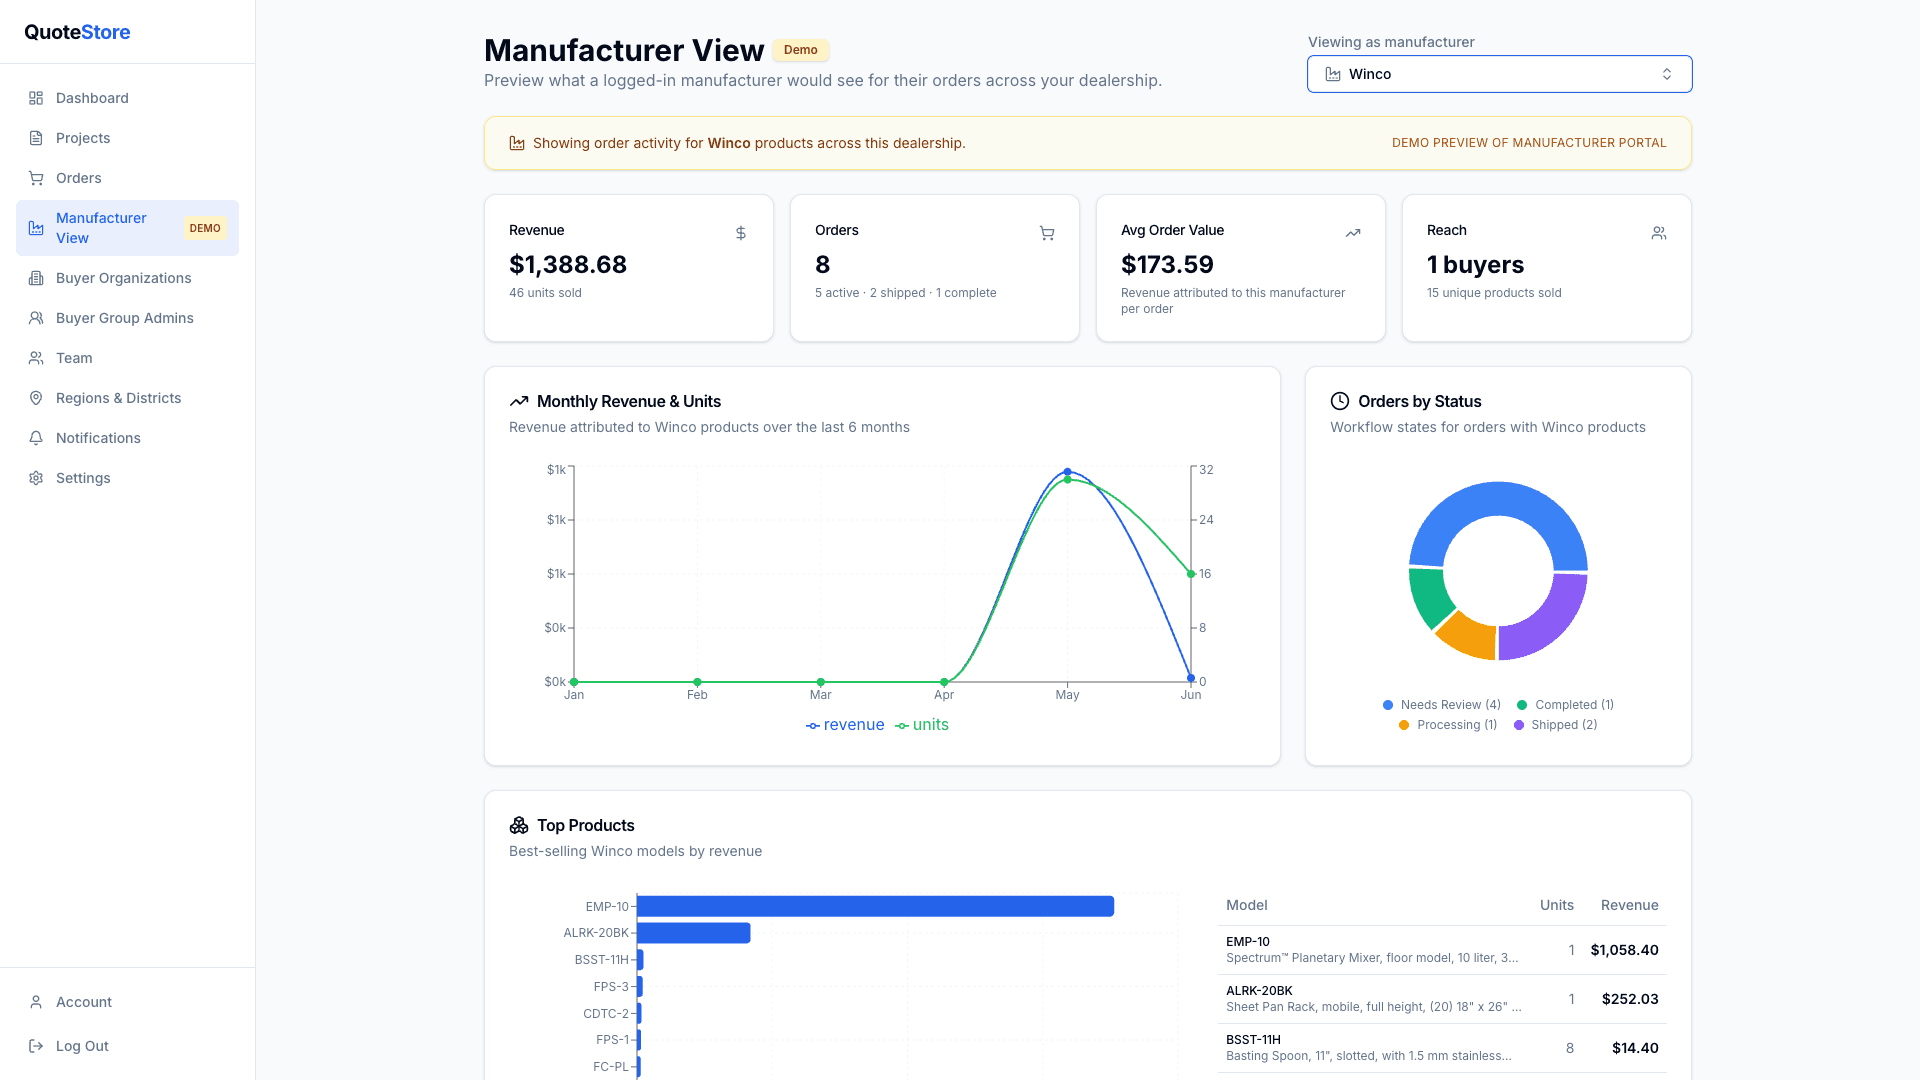Click the EMP-10 table row
This screenshot has height=1080, width=1920.
click(x=1442, y=950)
